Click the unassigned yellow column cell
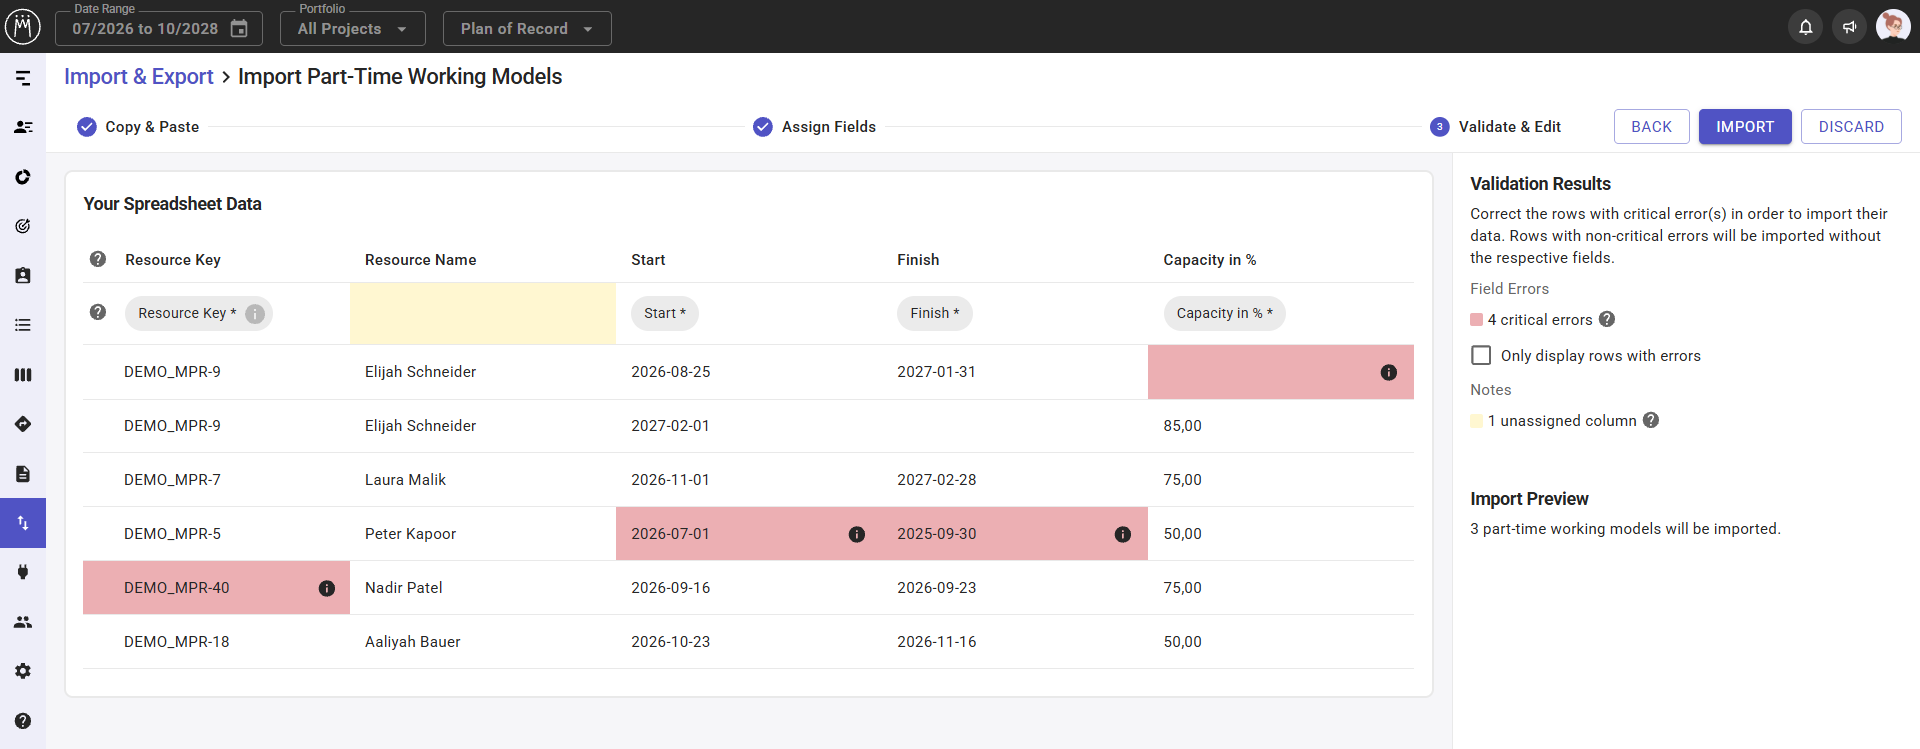 point(483,313)
